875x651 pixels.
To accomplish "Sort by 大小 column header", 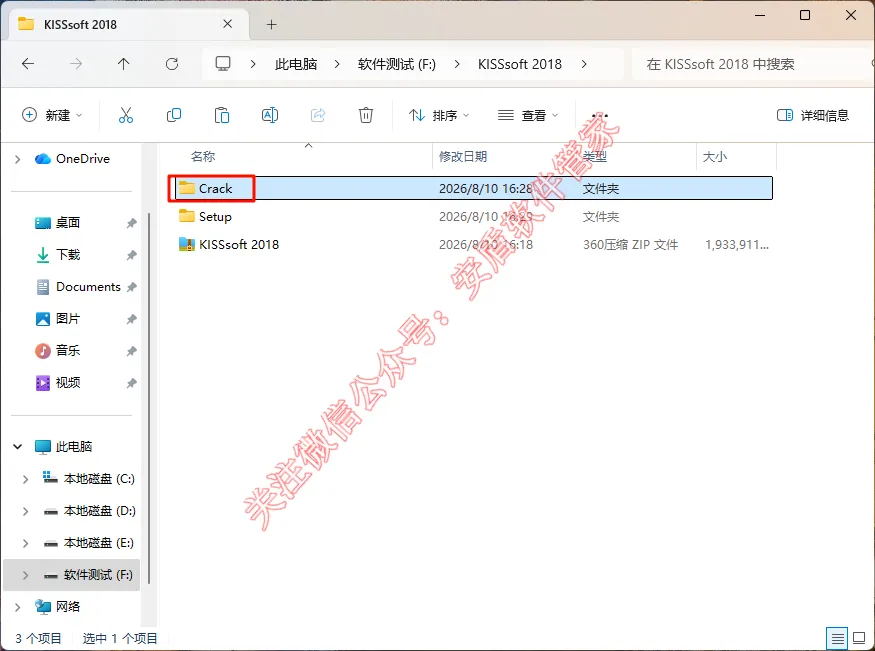I will pyautogui.click(x=715, y=157).
